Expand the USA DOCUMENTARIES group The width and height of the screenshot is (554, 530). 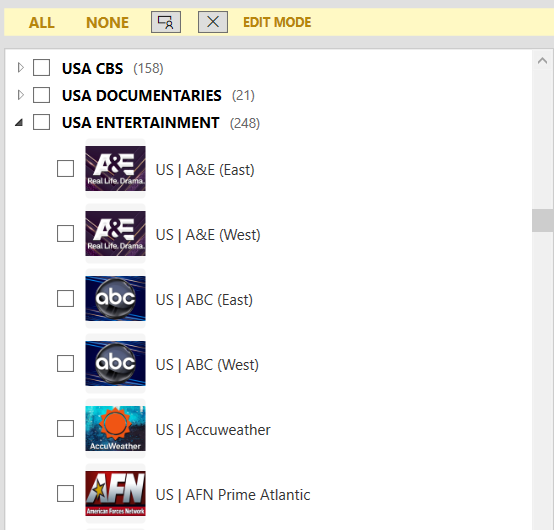(x=20, y=95)
